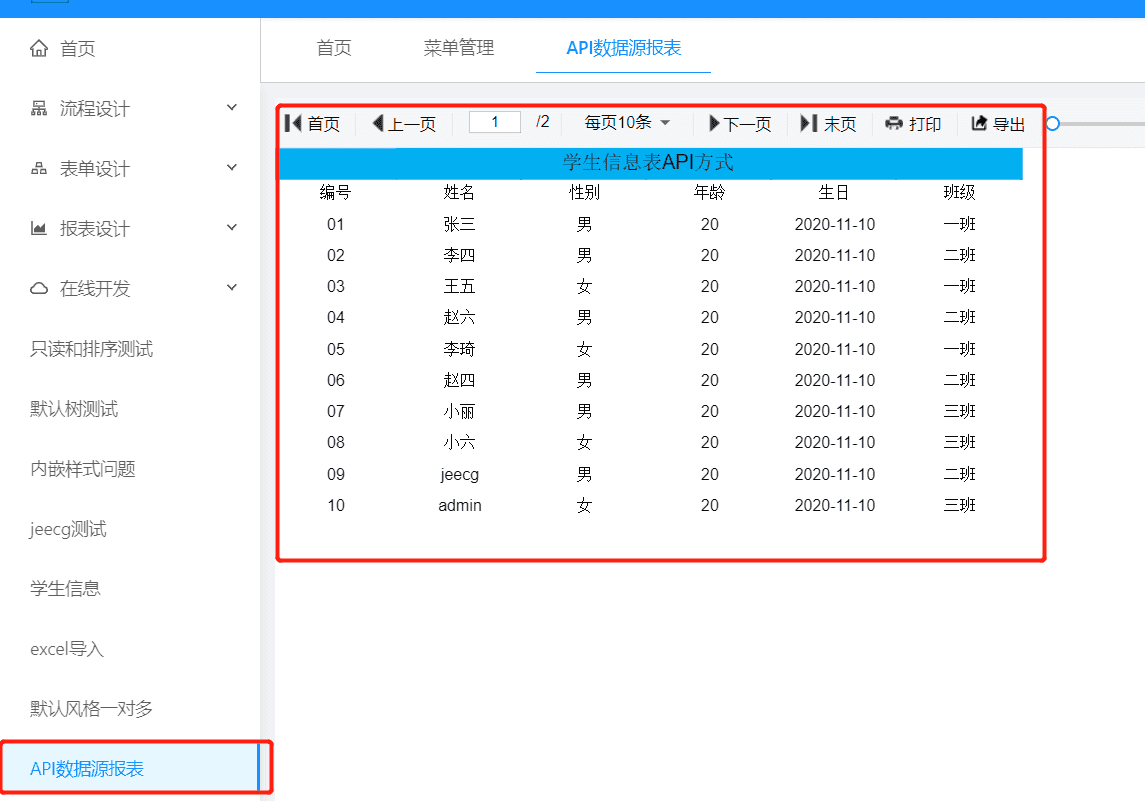Screen dimensions: 1145x801
Task: Click the page number input field
Action: click(x=494, y=122)
